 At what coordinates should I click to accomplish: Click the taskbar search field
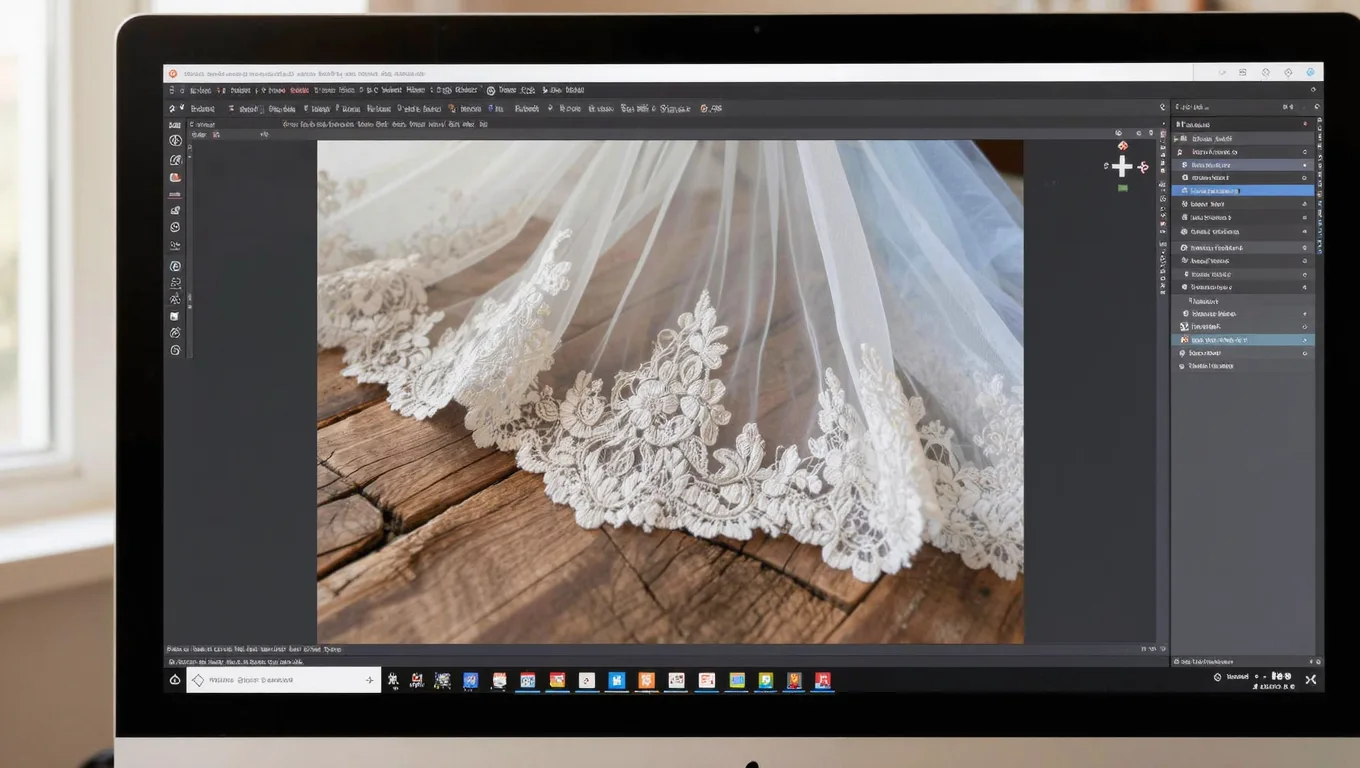click(x=283, y=680)
